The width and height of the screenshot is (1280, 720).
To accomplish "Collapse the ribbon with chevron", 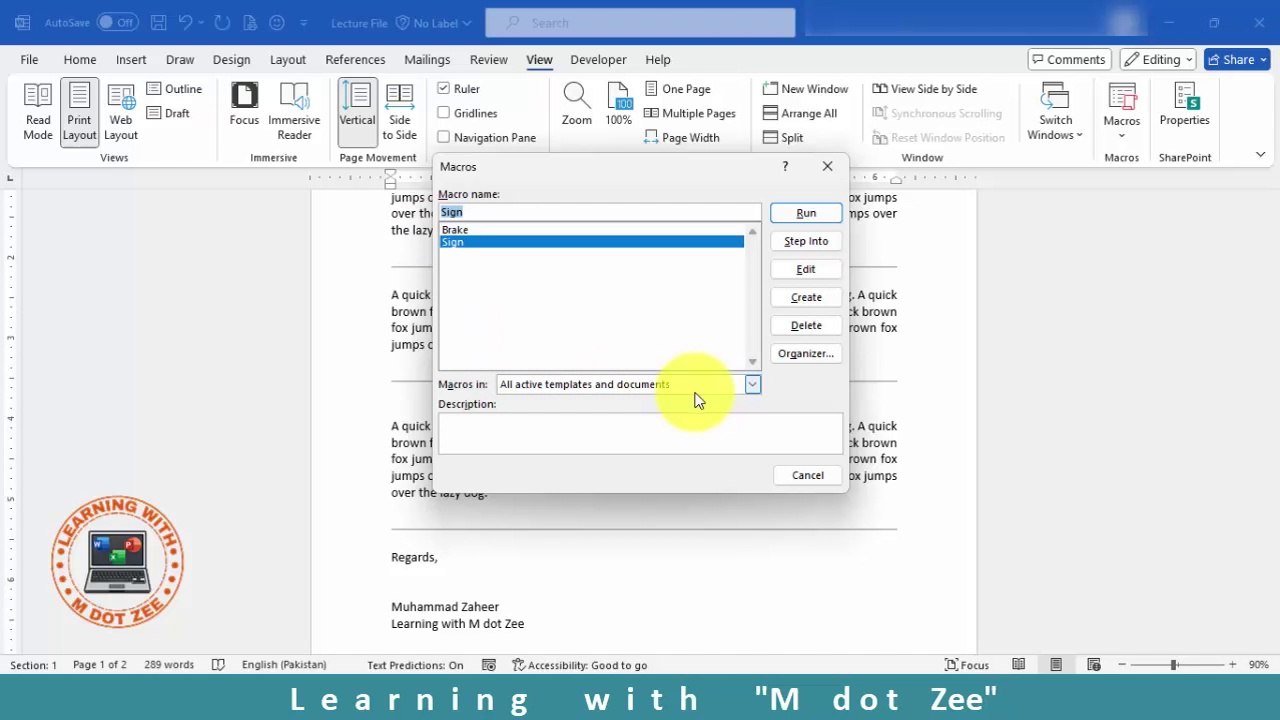I will tap(1260, 154).
